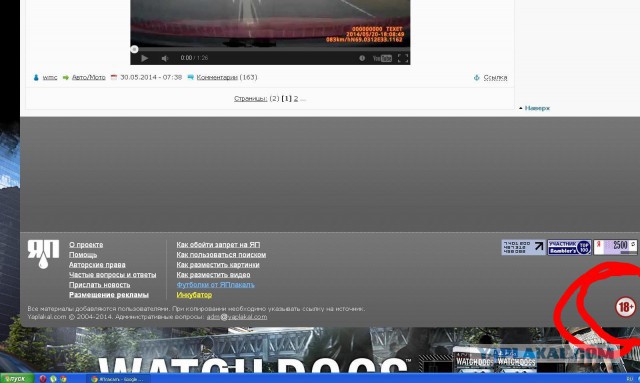
Task: Click the admin email address link
Action: pyautogui.click(x=237, y=317)
